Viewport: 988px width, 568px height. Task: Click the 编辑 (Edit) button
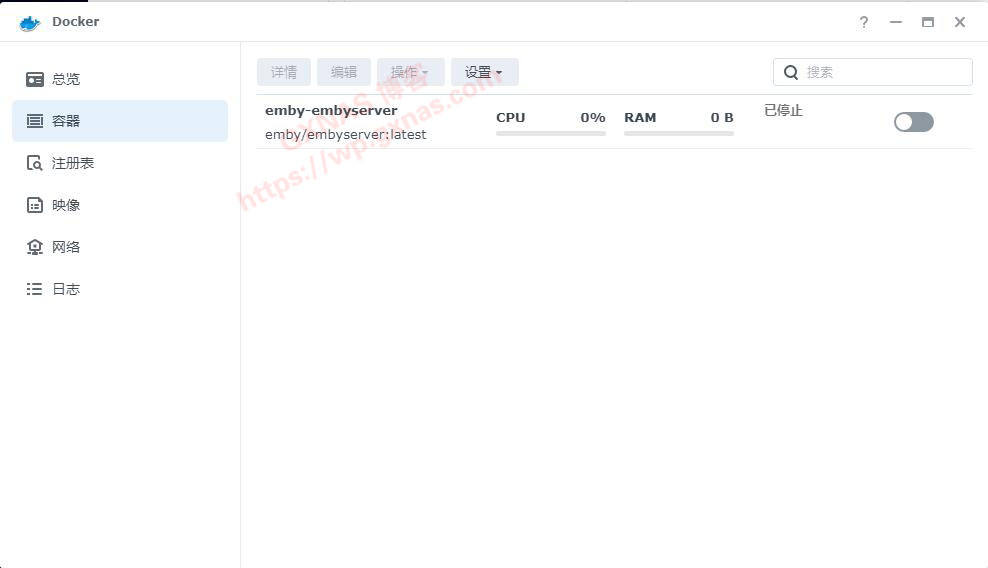coord(344,72)
